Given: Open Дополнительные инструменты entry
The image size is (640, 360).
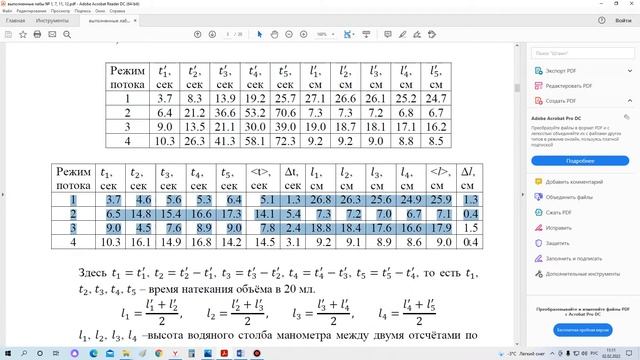Looking at the screenshot, I should point(582,274).
